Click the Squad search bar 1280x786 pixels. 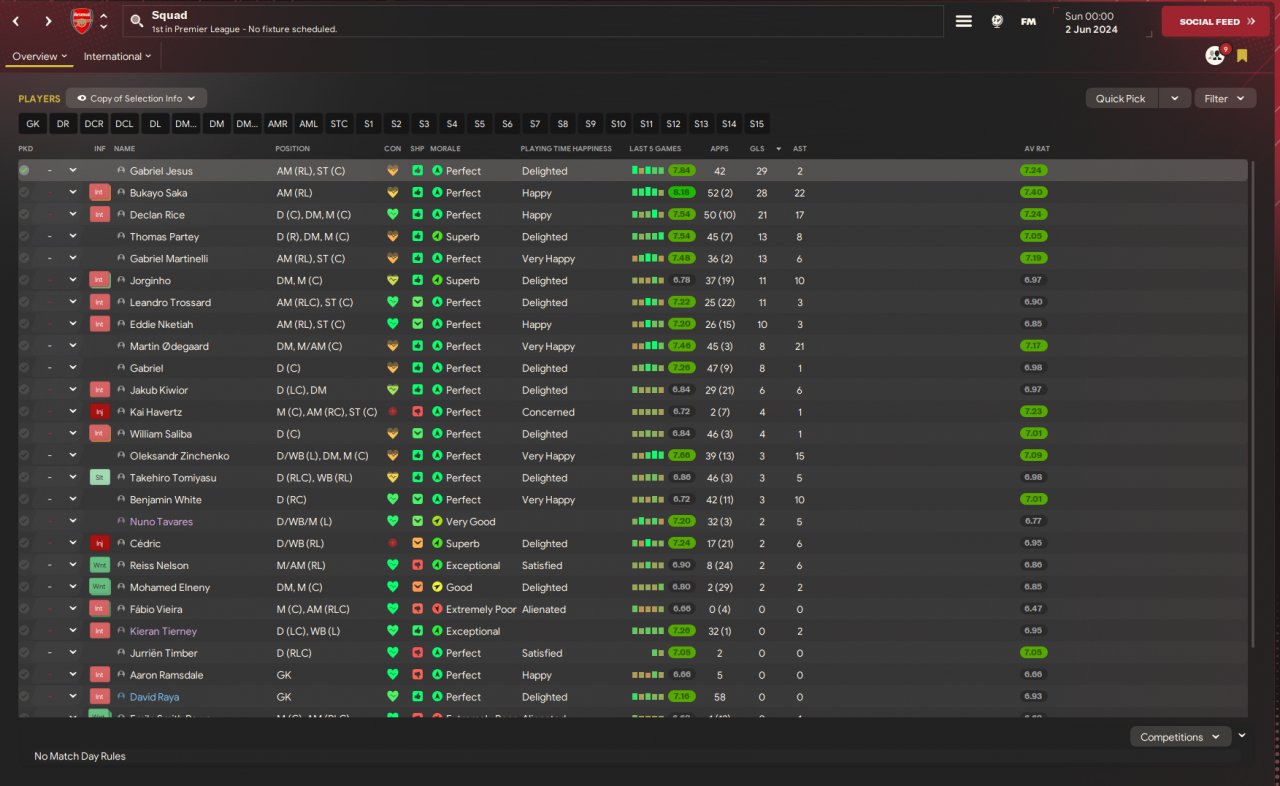[533, 21]
